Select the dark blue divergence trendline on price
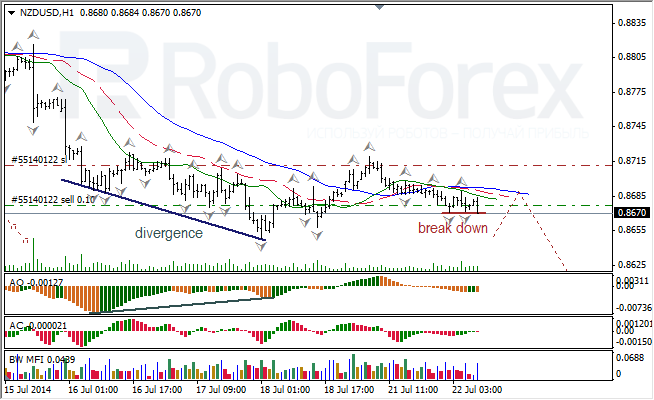 [x=160, y=207]
